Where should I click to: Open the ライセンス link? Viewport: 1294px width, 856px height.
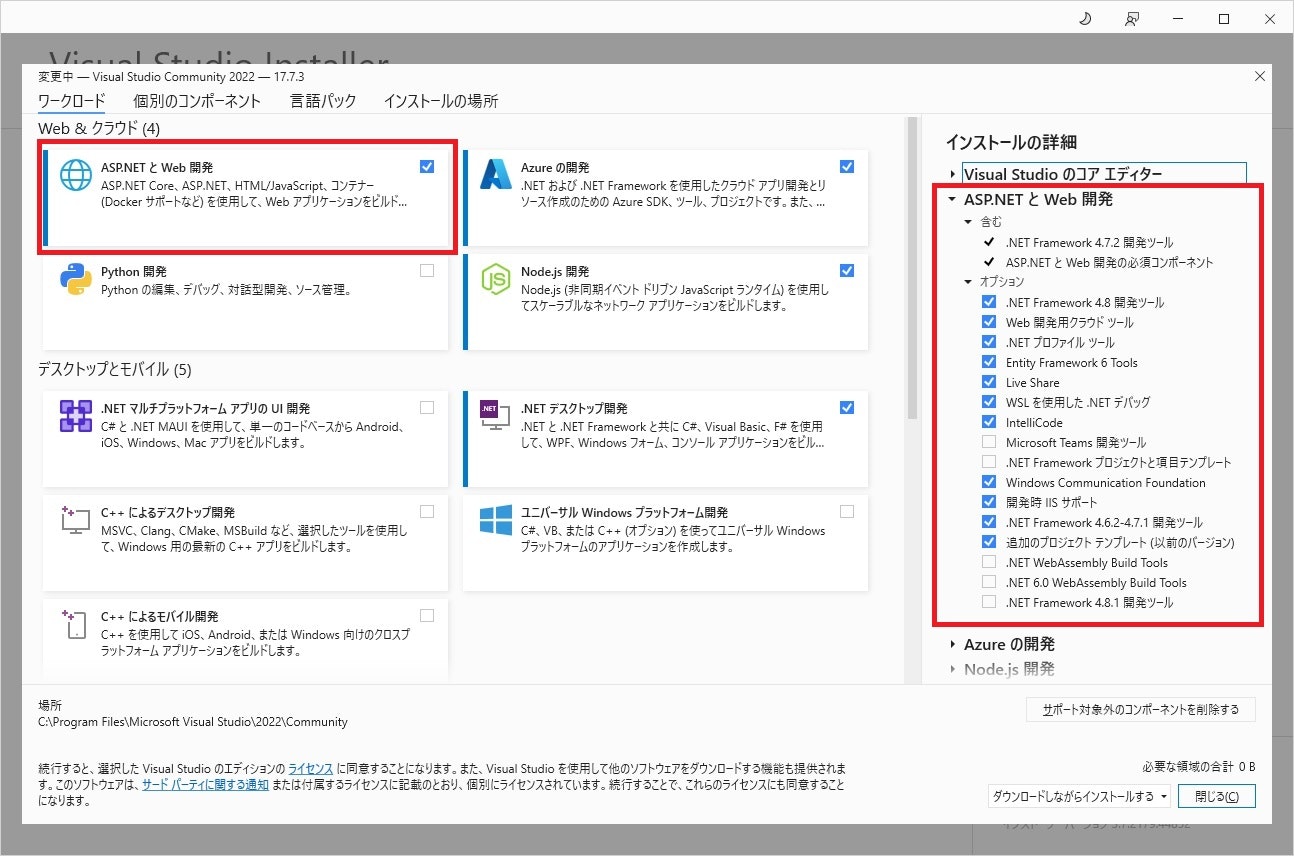(311, 768)
